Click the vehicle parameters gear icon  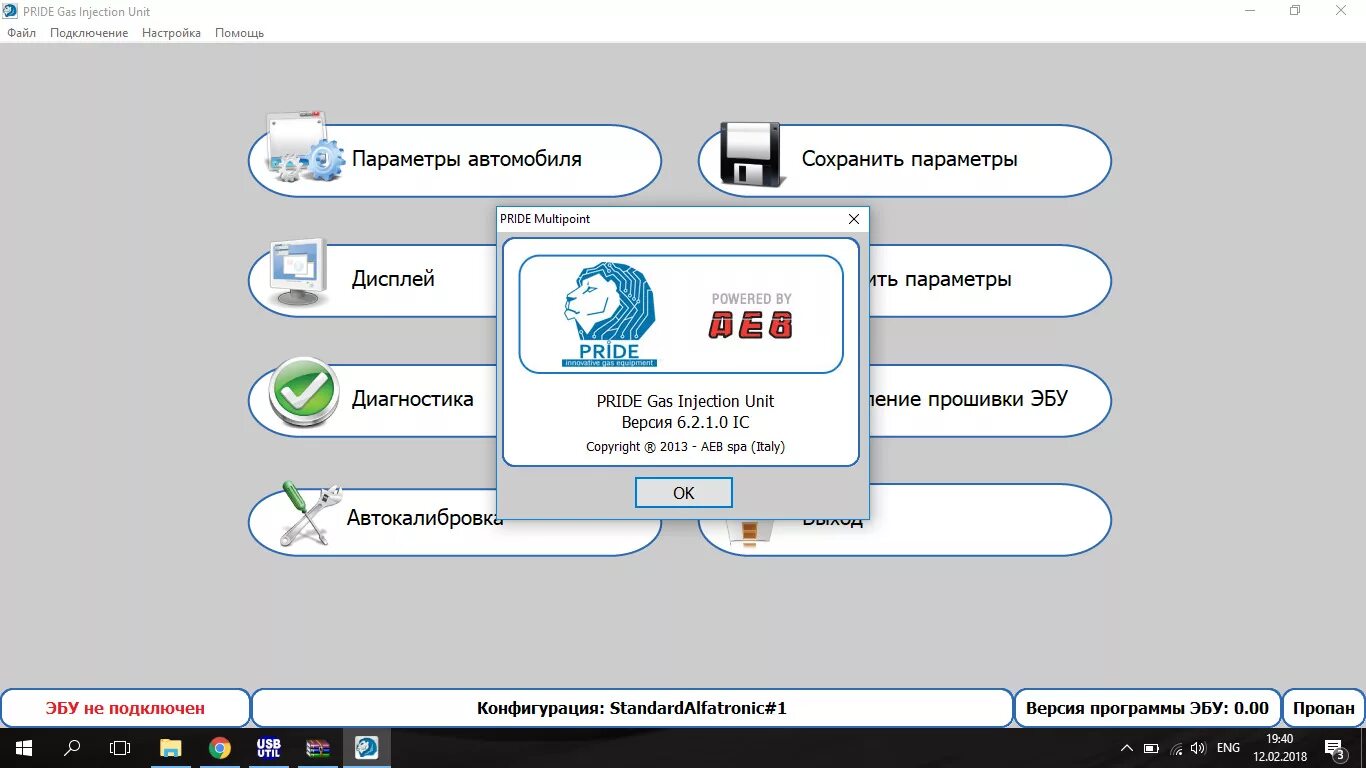click(305, 147)
